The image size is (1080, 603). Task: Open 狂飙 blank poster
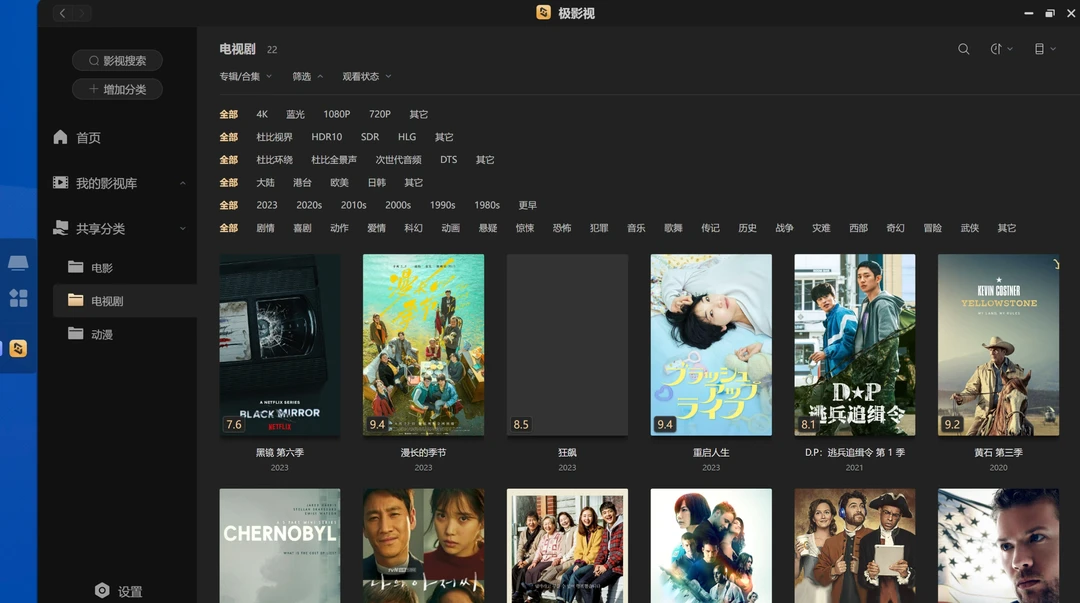pos(568,345)
